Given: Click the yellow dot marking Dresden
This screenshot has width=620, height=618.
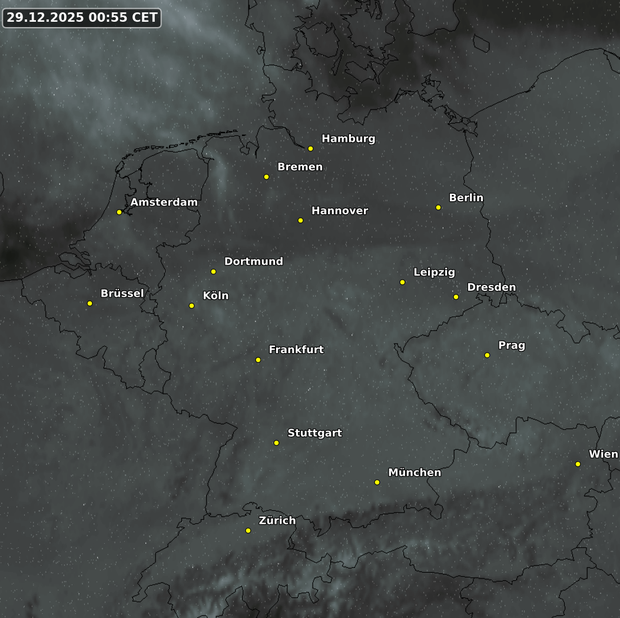Looking at the screenshot, I should click(456, 297).
